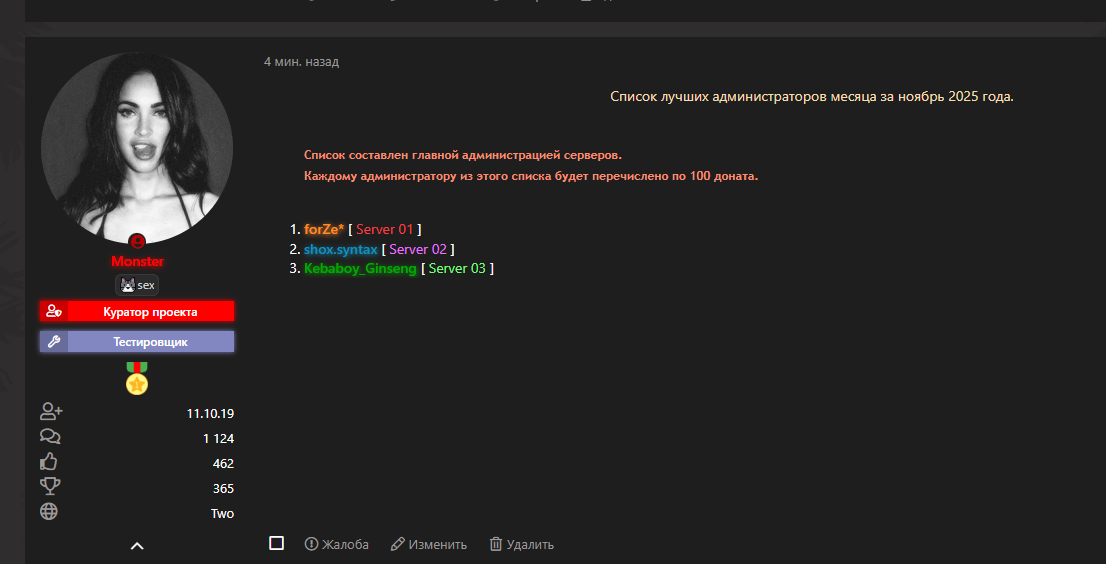1106x564 pixels.
Task: Click the trophy points icon
Action: pos(49,487)
